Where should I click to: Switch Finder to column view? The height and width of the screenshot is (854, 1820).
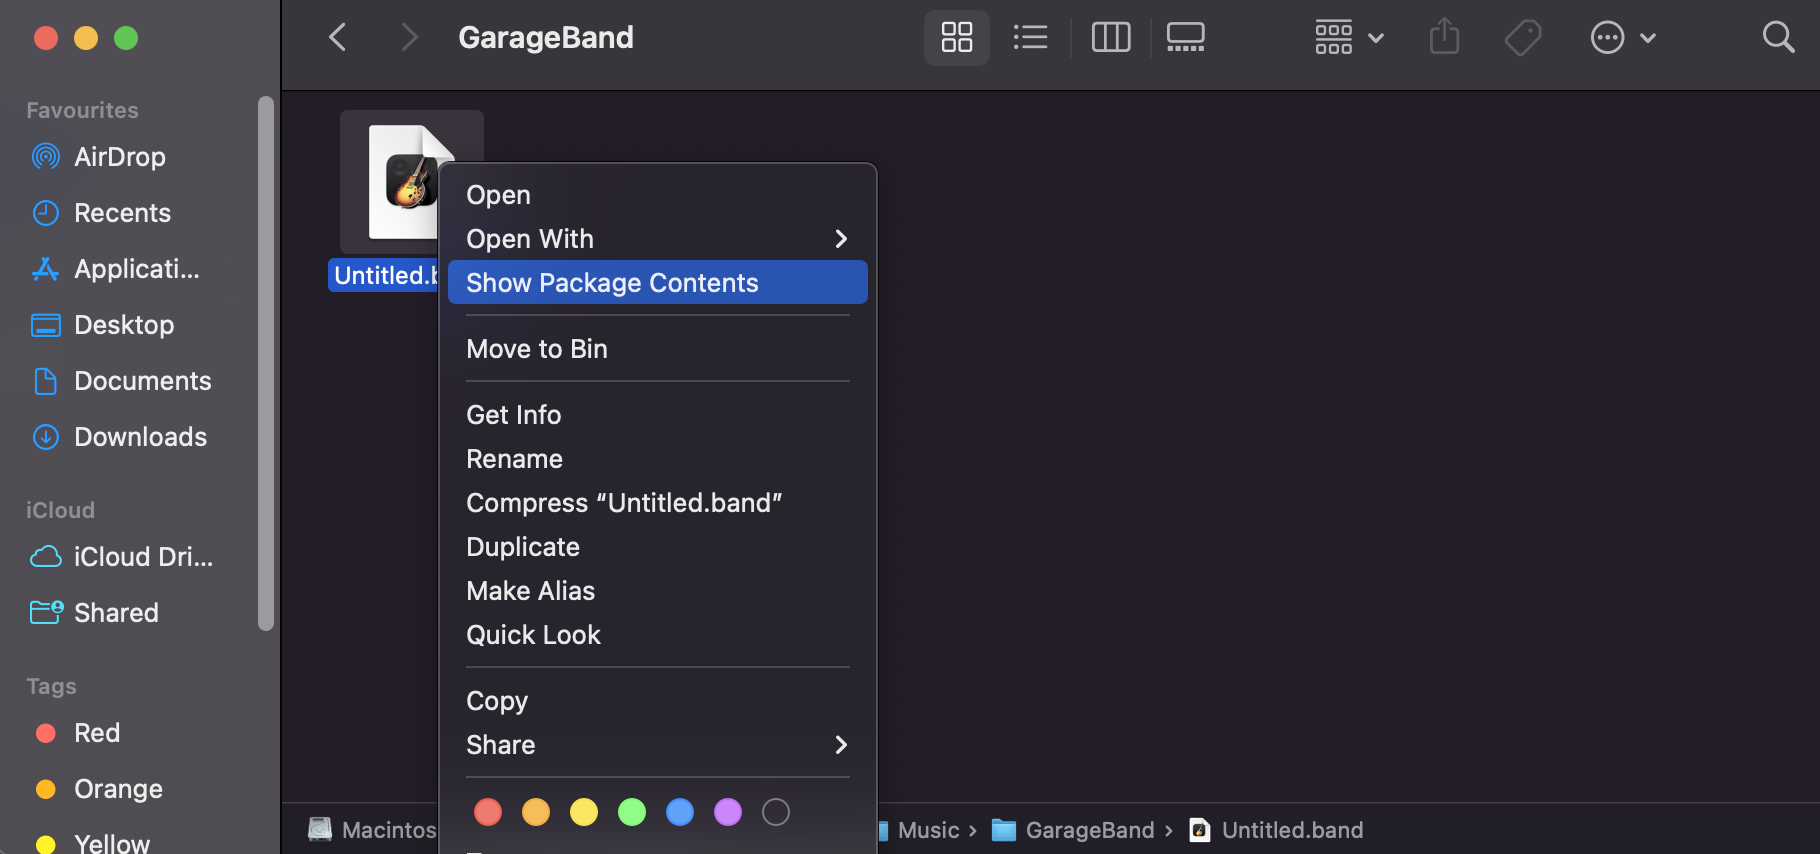click(1111, 38)
